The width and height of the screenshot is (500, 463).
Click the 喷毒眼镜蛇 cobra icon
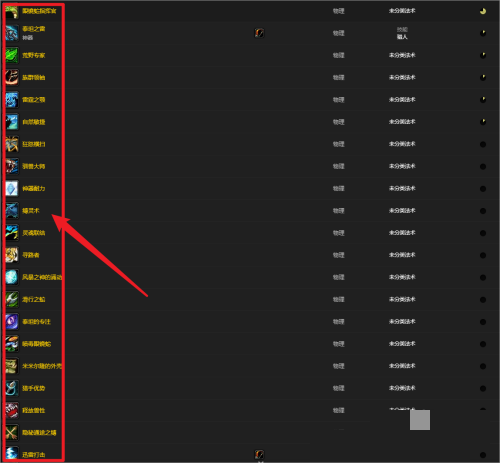12,344
